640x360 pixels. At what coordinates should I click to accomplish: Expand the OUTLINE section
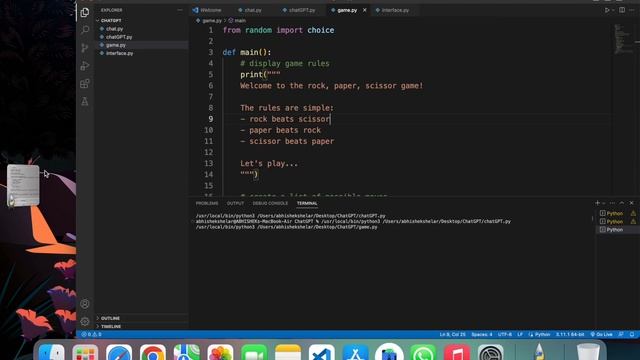pos(110,318)
